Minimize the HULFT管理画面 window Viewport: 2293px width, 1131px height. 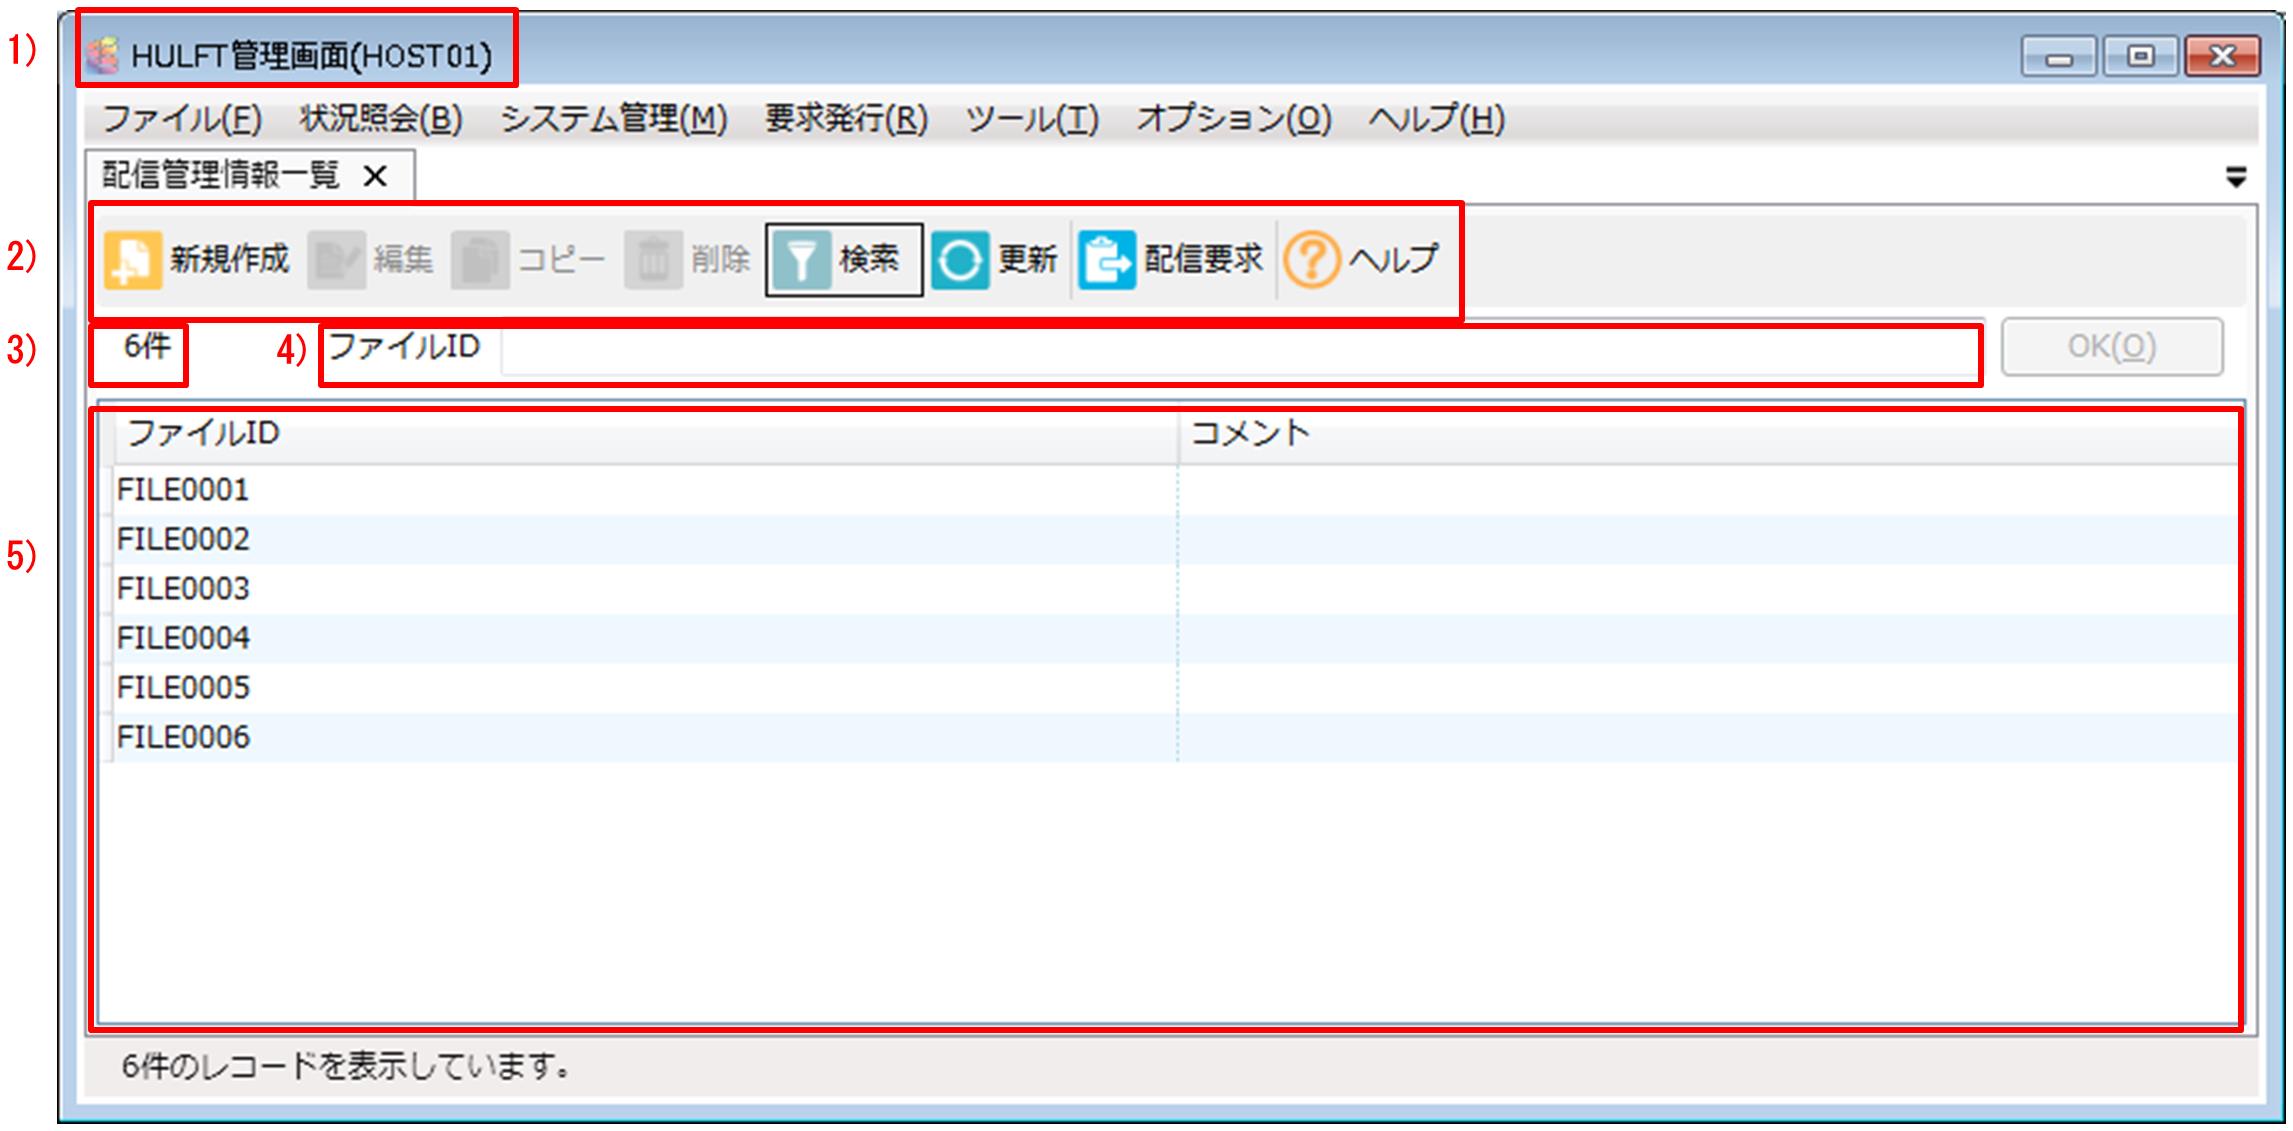tap(2060, 57)
